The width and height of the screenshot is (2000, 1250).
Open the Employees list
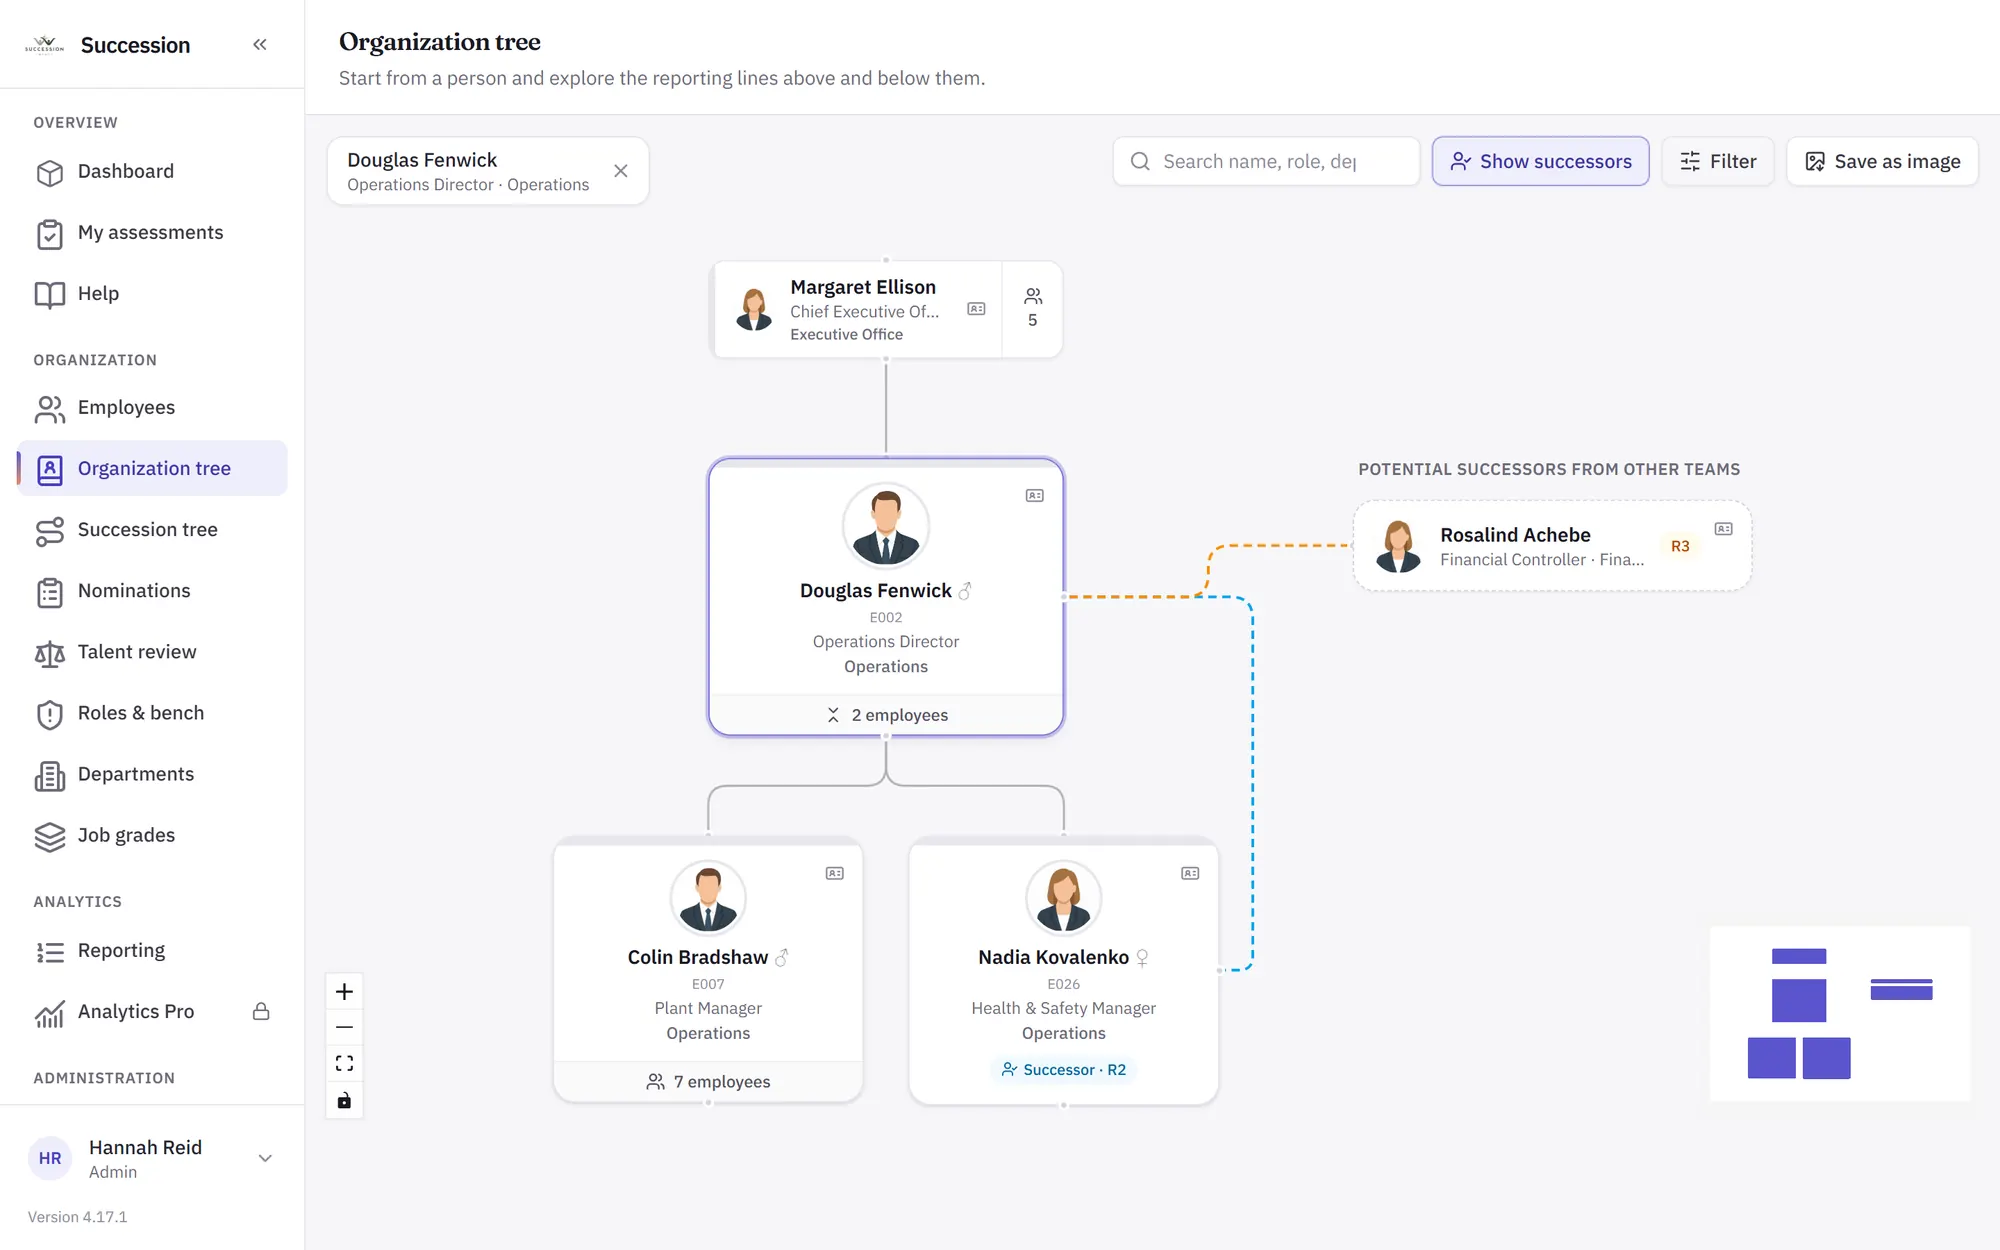152,408
